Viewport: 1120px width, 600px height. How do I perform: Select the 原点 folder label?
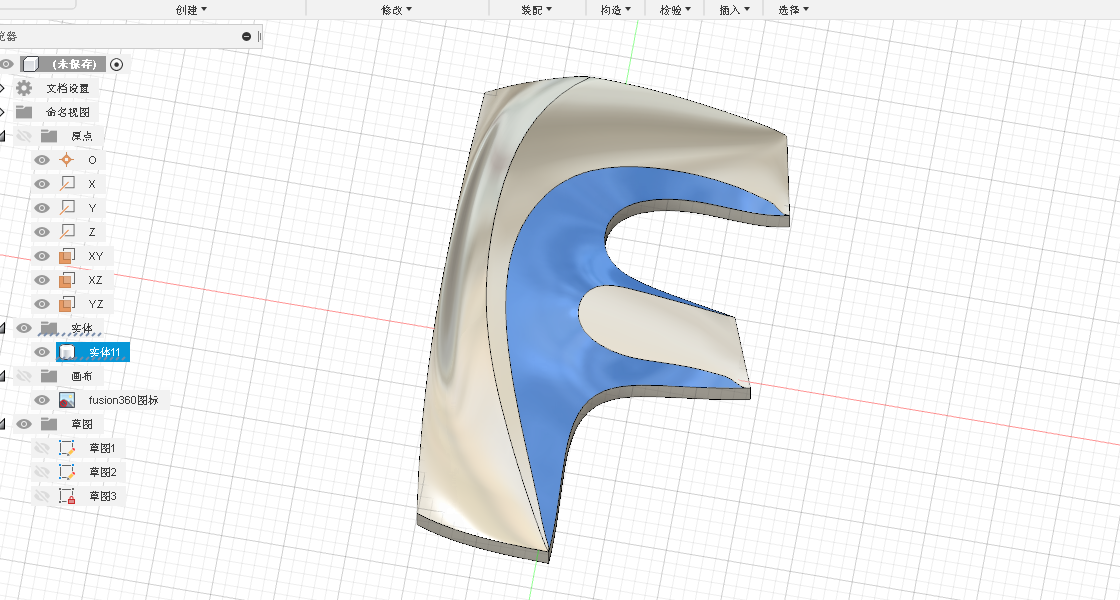[81, 136]
